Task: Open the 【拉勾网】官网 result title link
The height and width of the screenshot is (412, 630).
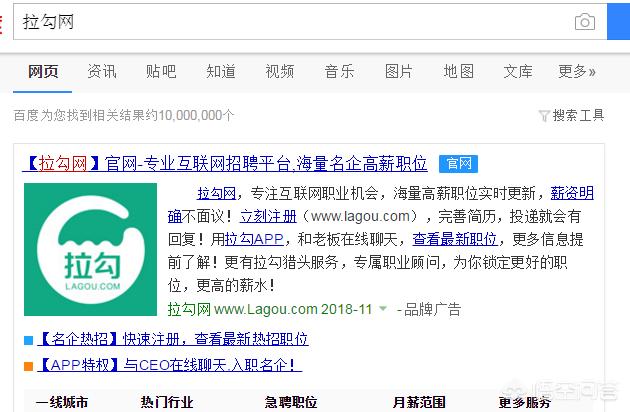Action: pos(225,164)
